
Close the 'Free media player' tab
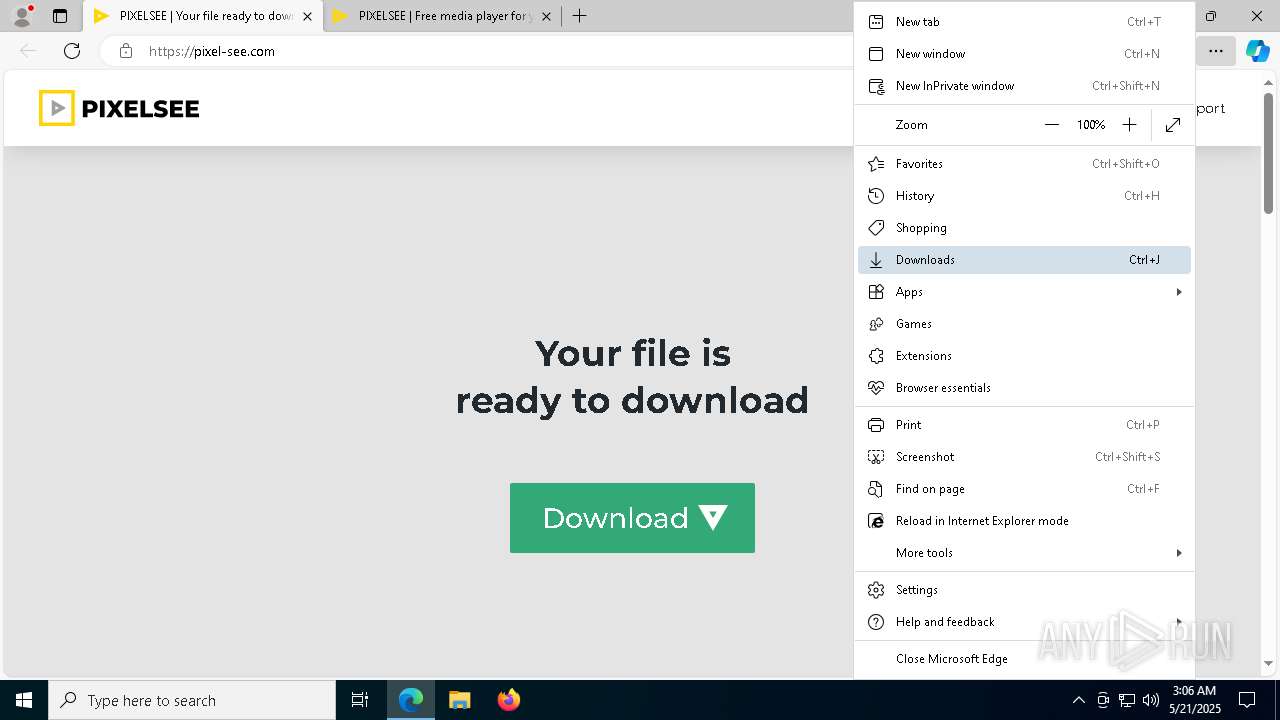point(546,16)
